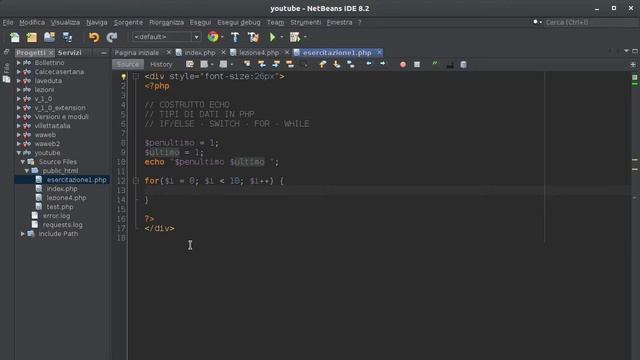Click Next Bookmark icon
The width and height of the screenshot is (640, 360).
337,64
